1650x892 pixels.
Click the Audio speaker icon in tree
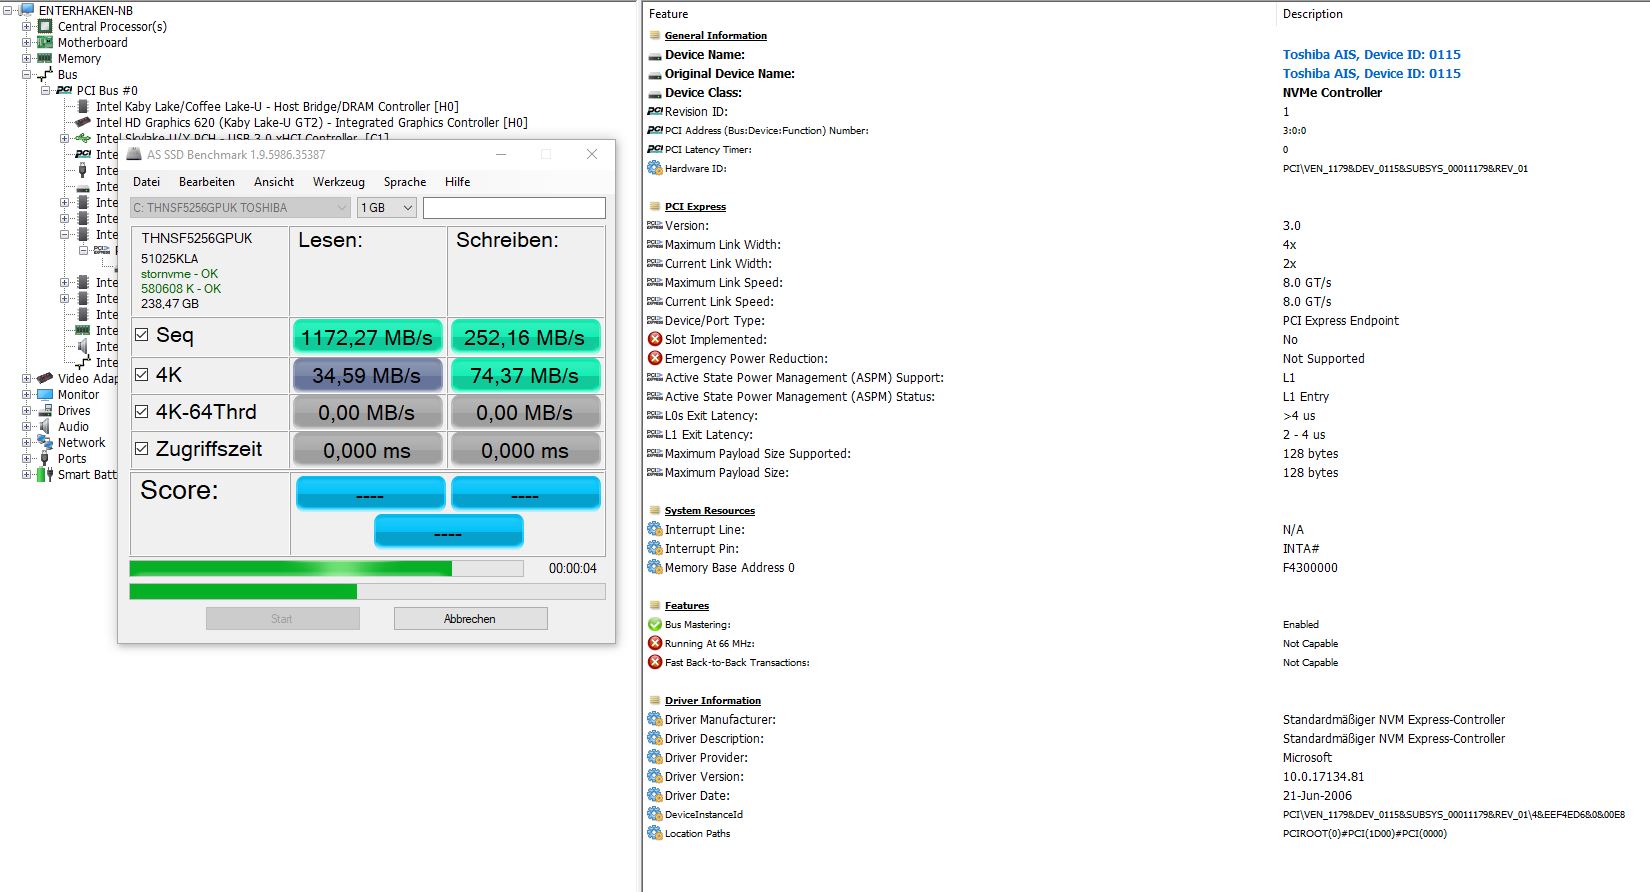45,426
